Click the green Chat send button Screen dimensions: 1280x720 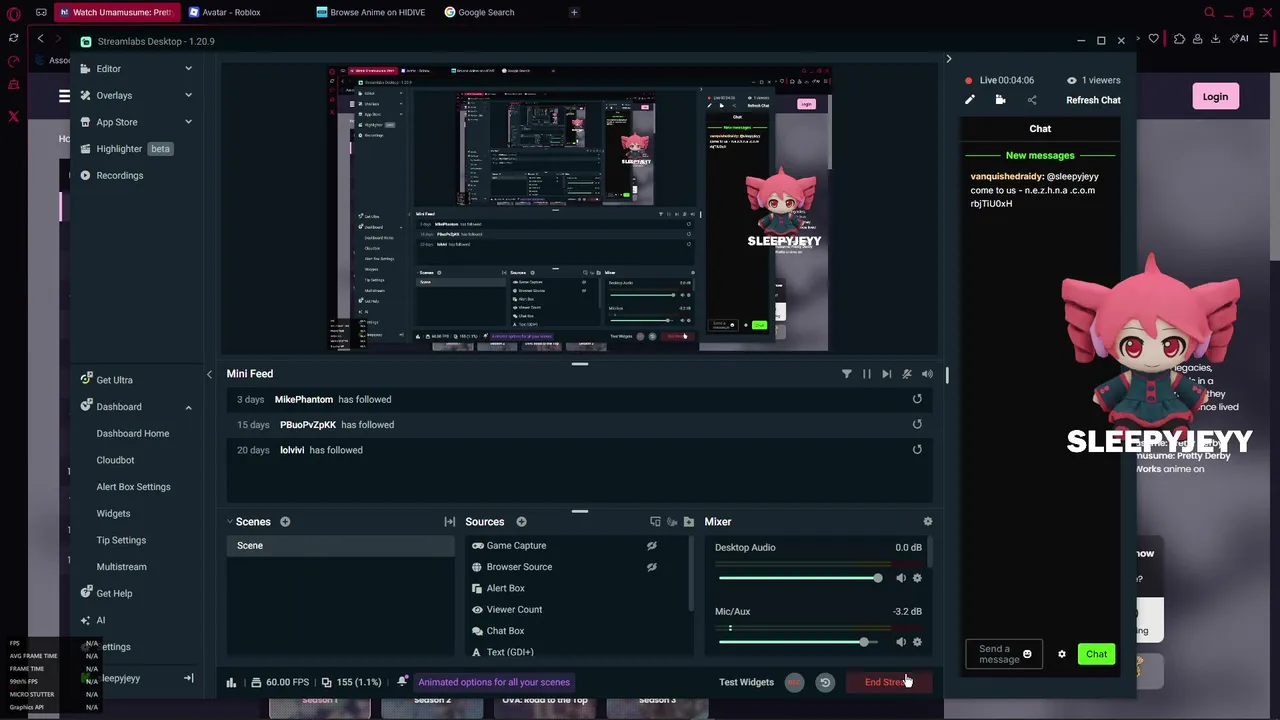click(1096, 654)
